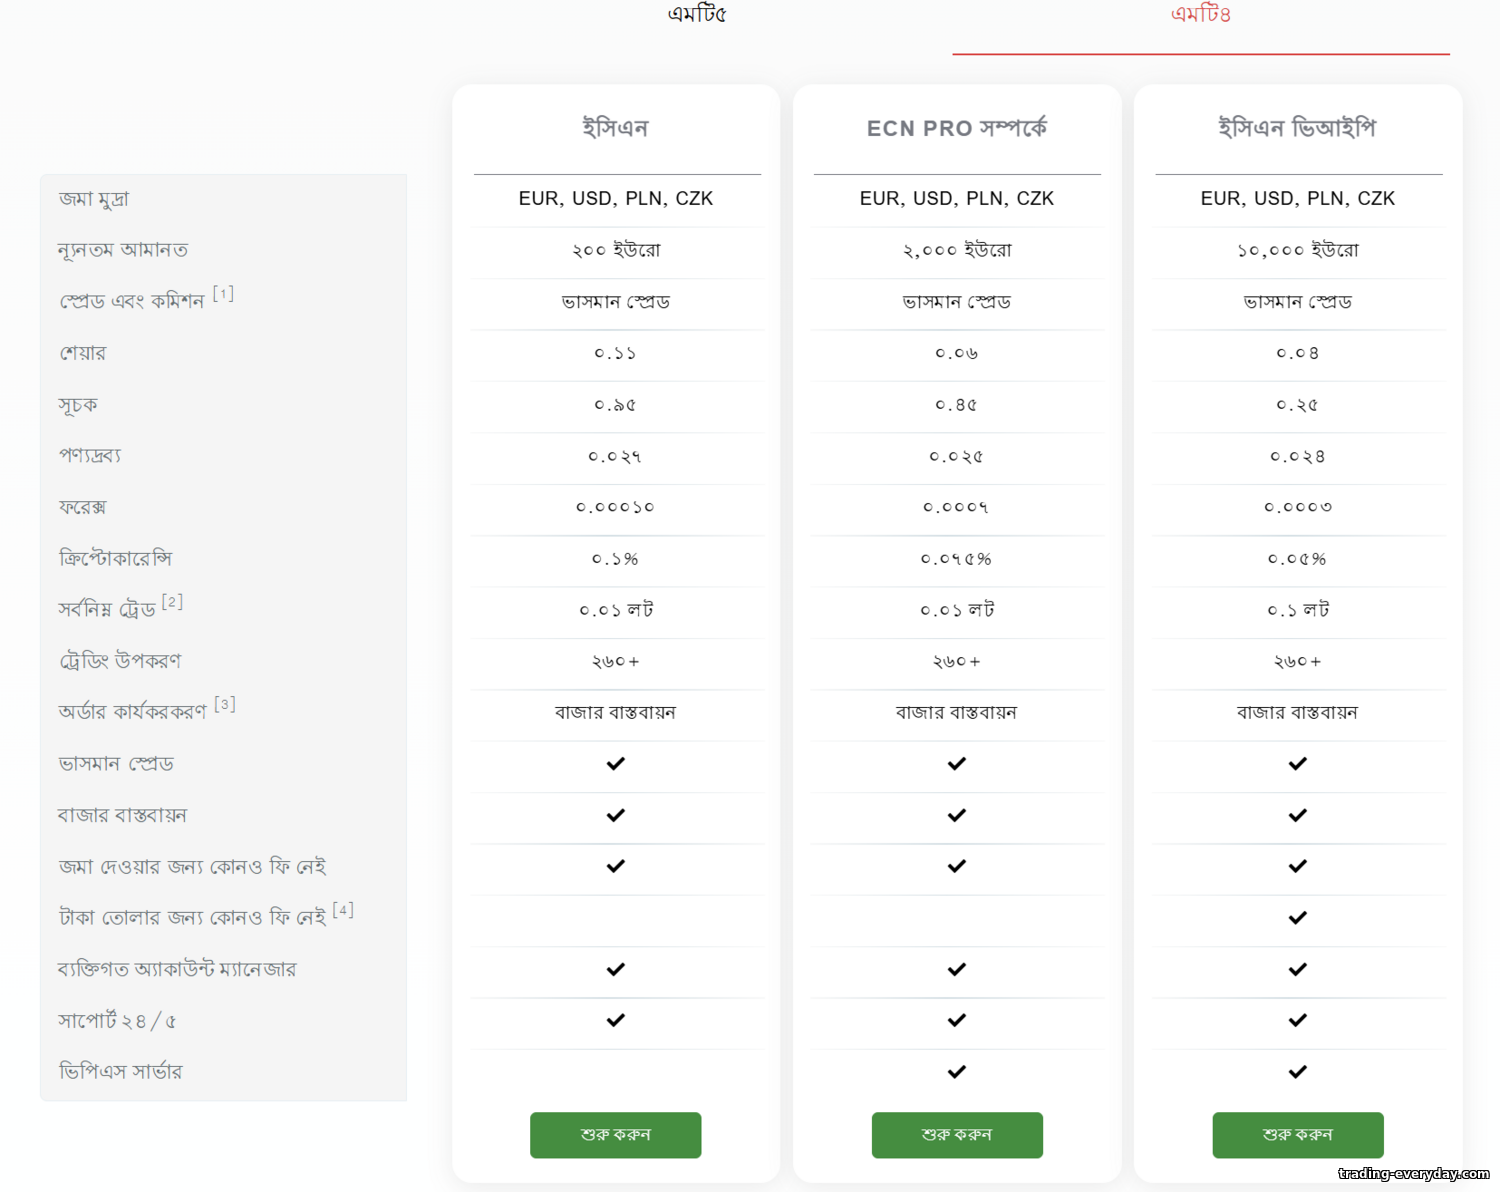
Task: Click শুরু করুন button under ইসিএন column
Action: [x=616, y=1135]
